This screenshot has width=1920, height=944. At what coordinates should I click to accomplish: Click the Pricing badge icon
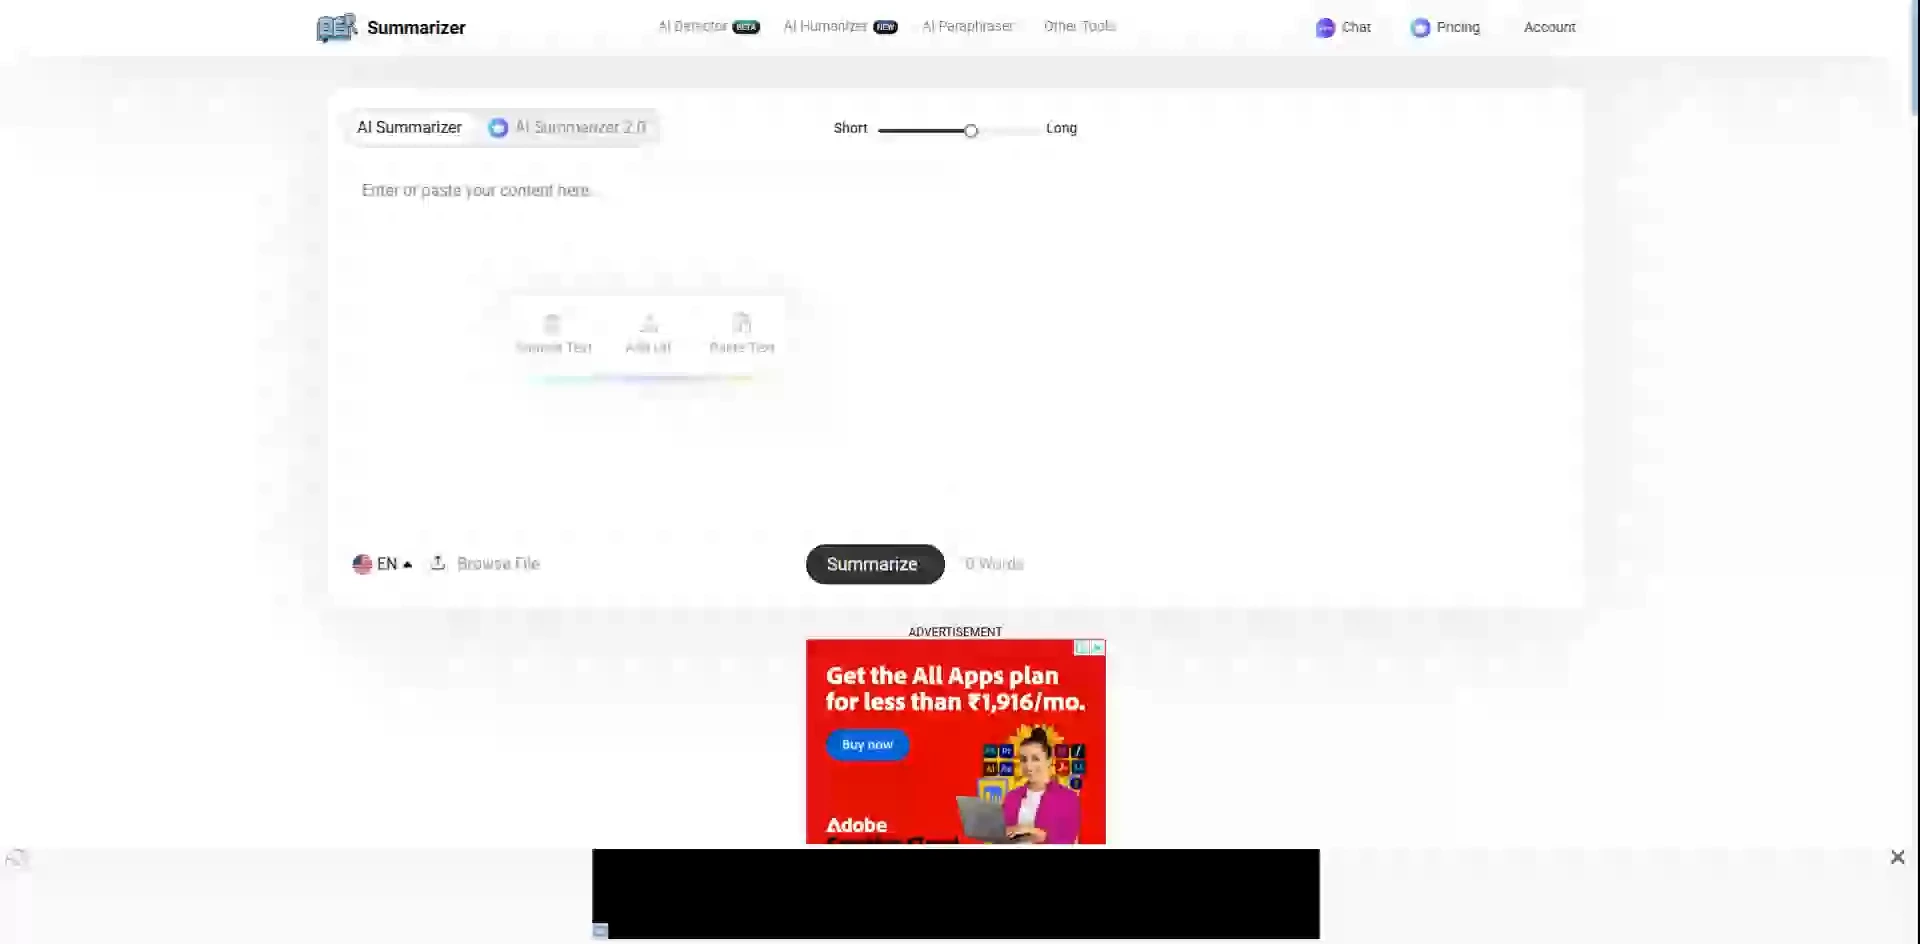click(x=1420, y=28)
